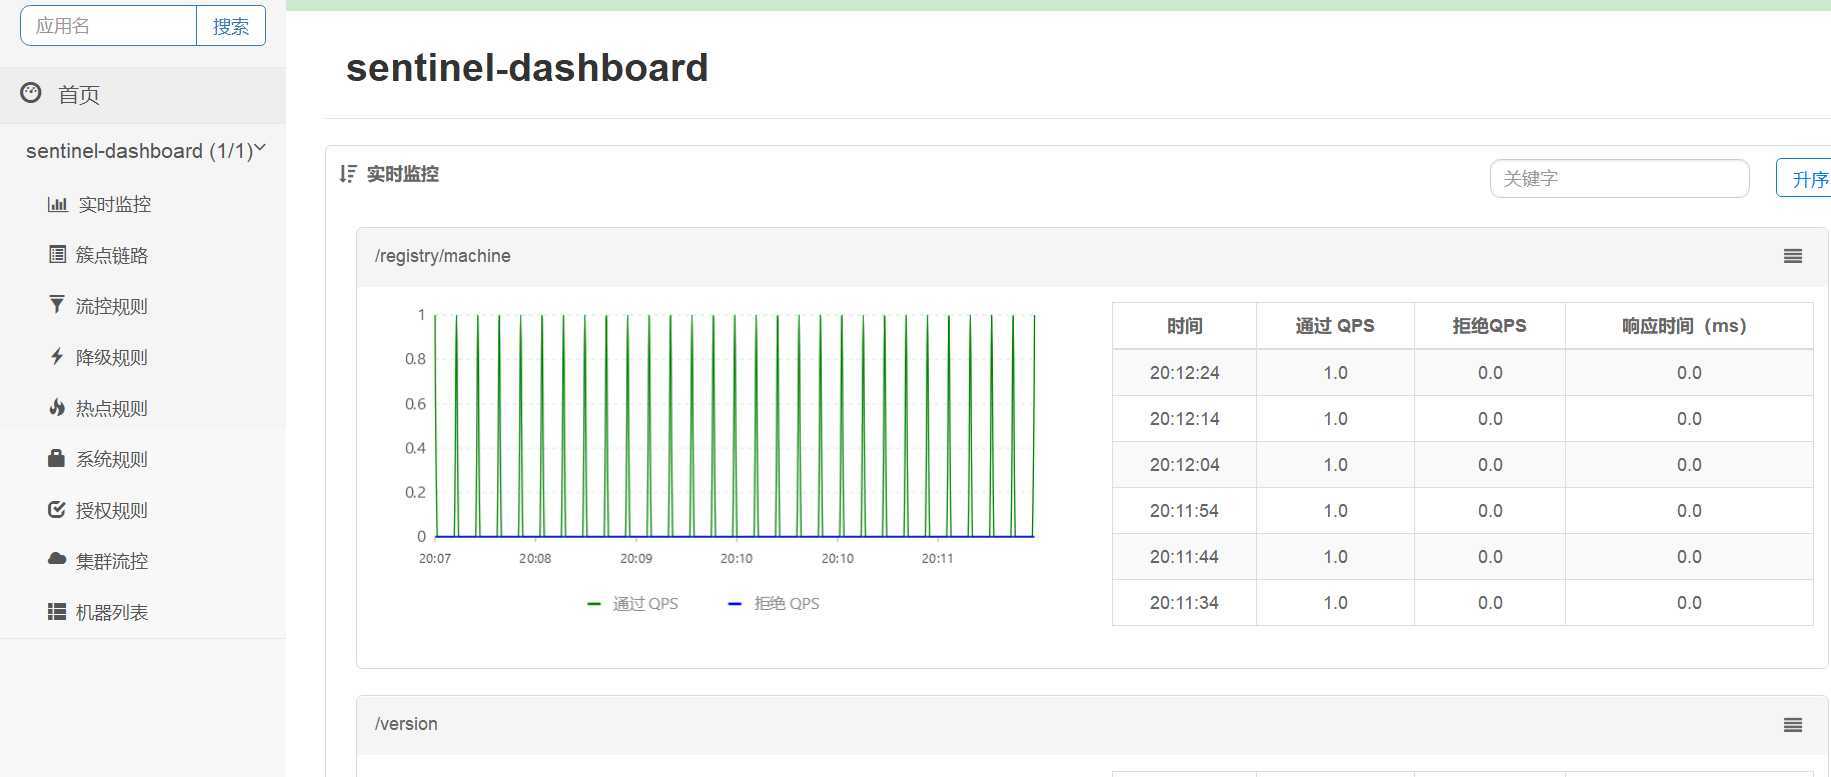Screen dimensions: 1831x777
Task: Click the funnel icon beside 流控规则
Action: click(57, 304)
